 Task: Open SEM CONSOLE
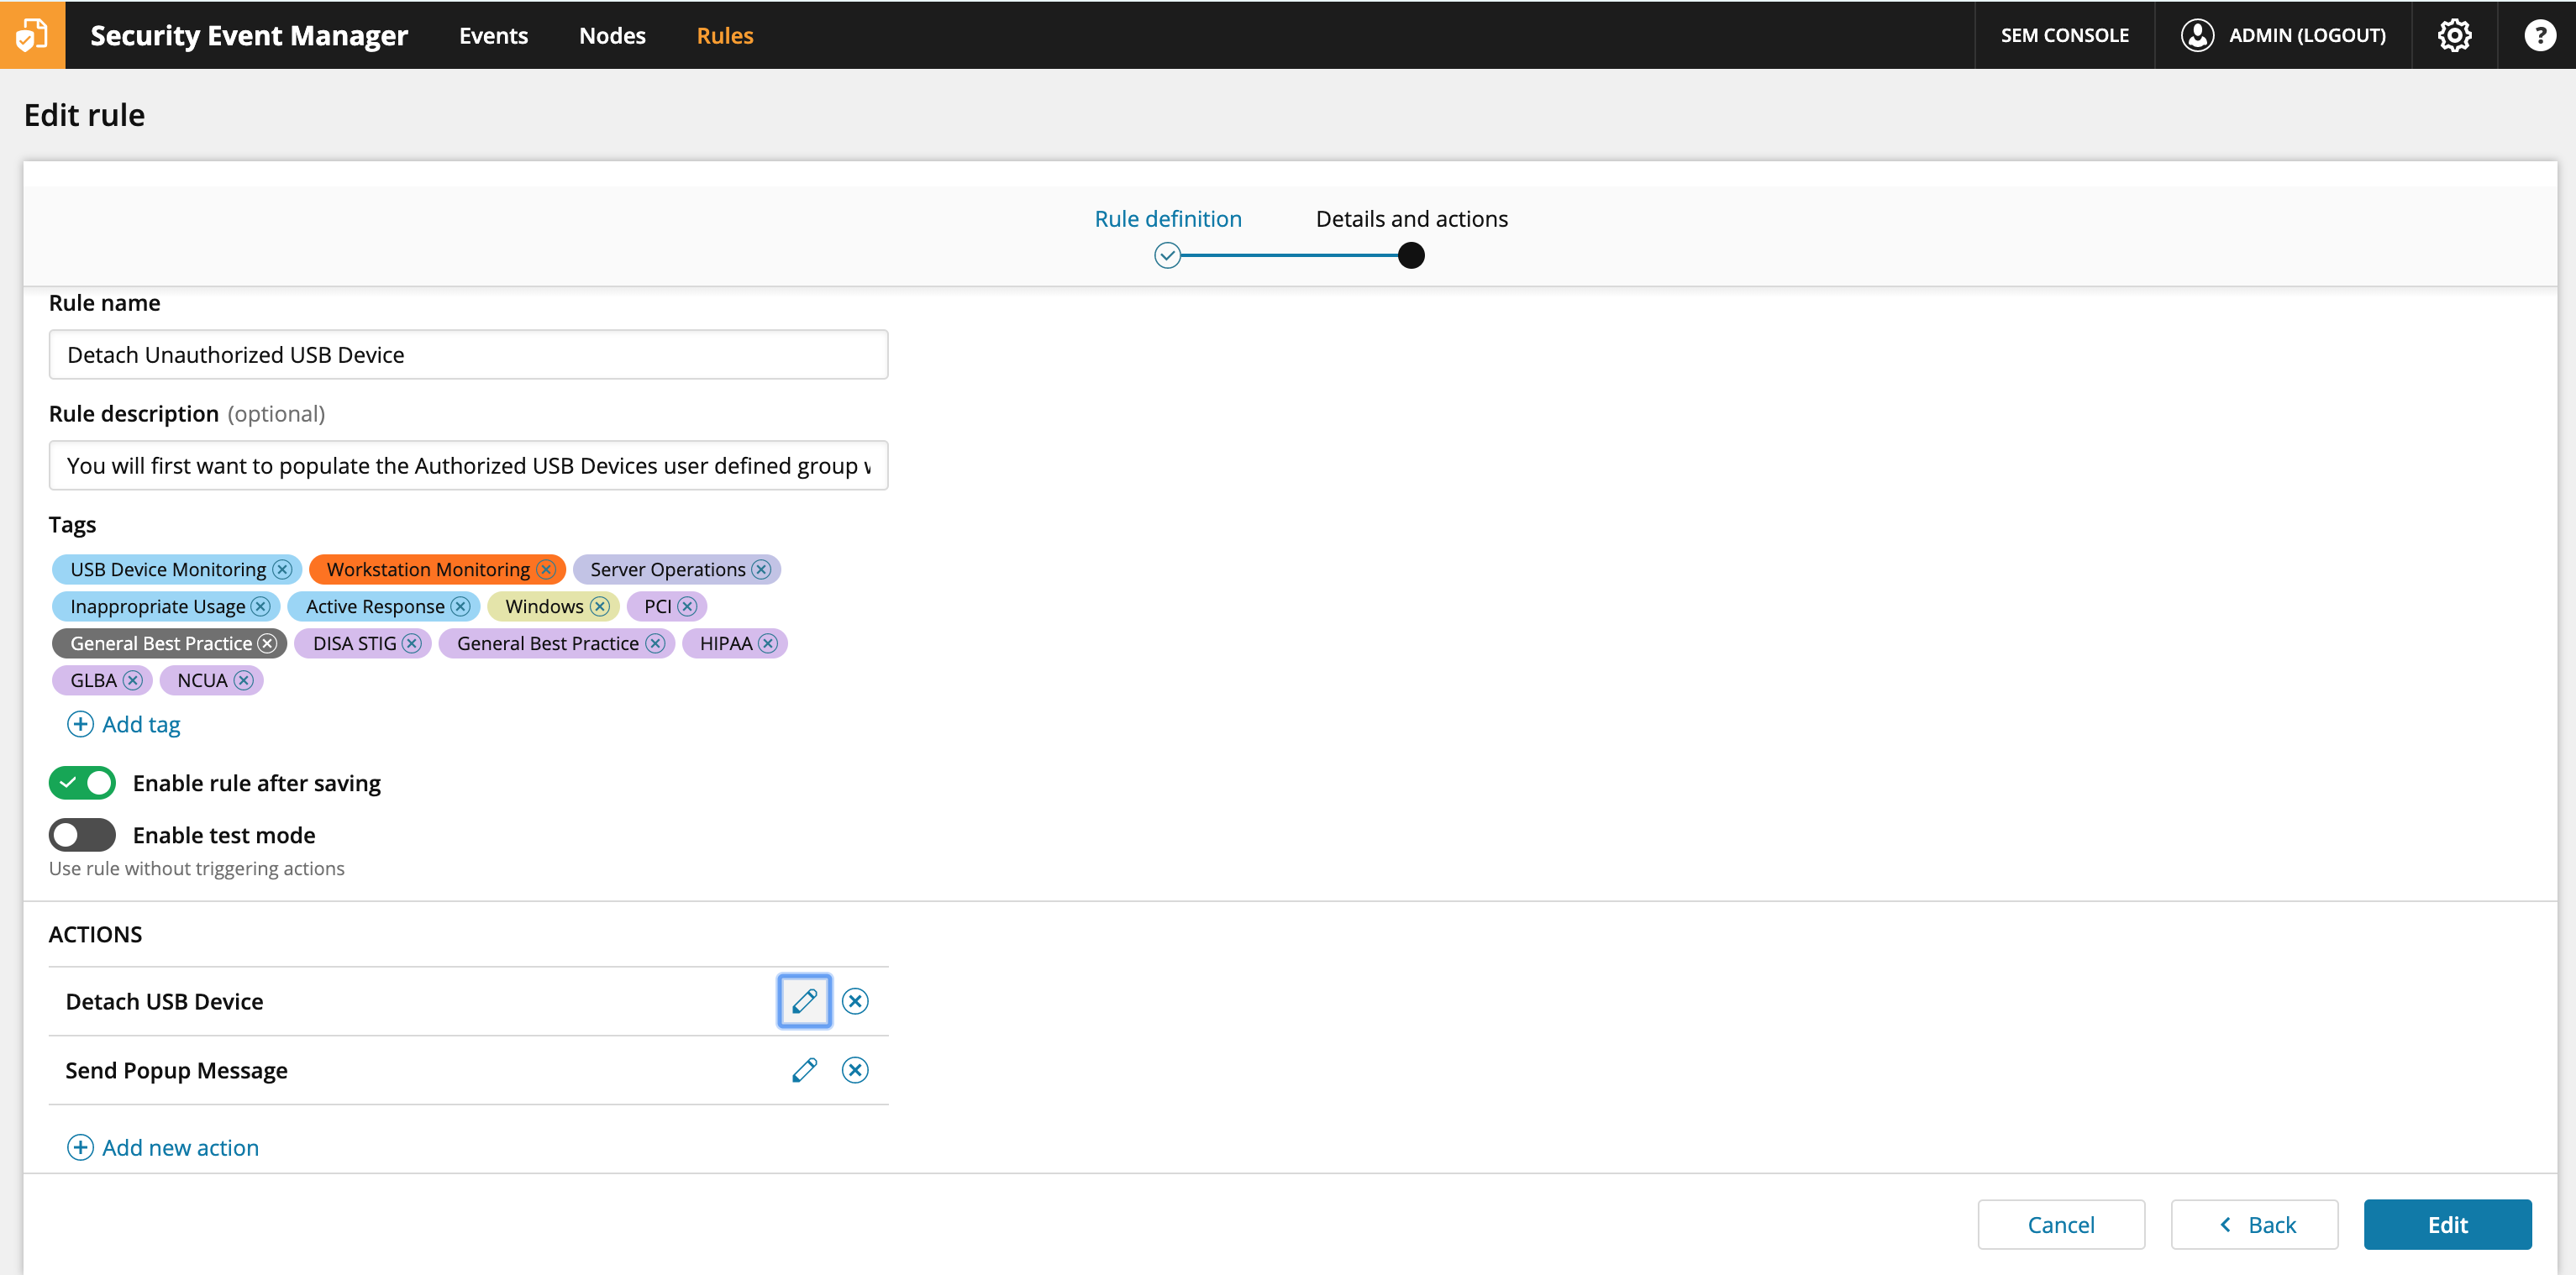(2064, 35)
